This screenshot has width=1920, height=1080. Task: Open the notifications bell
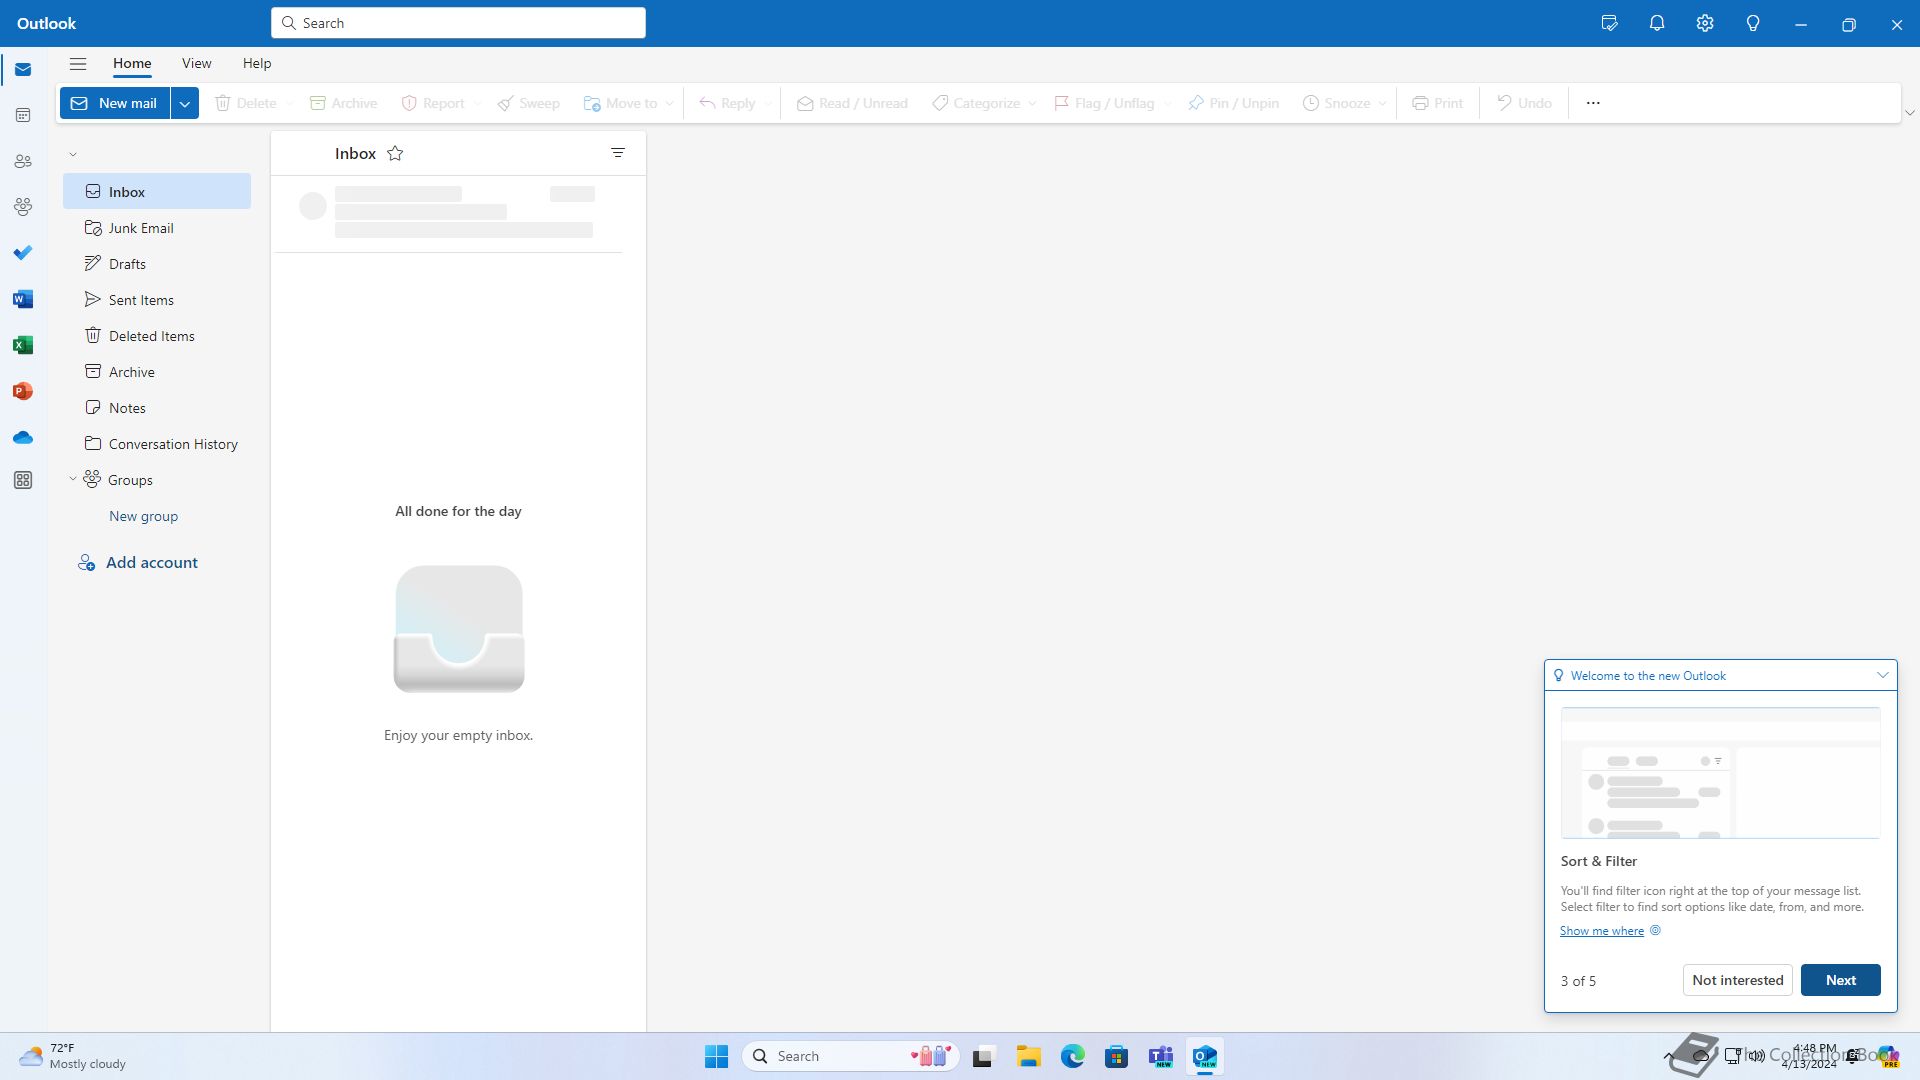pyautogui.click(x=1657, y=24)
